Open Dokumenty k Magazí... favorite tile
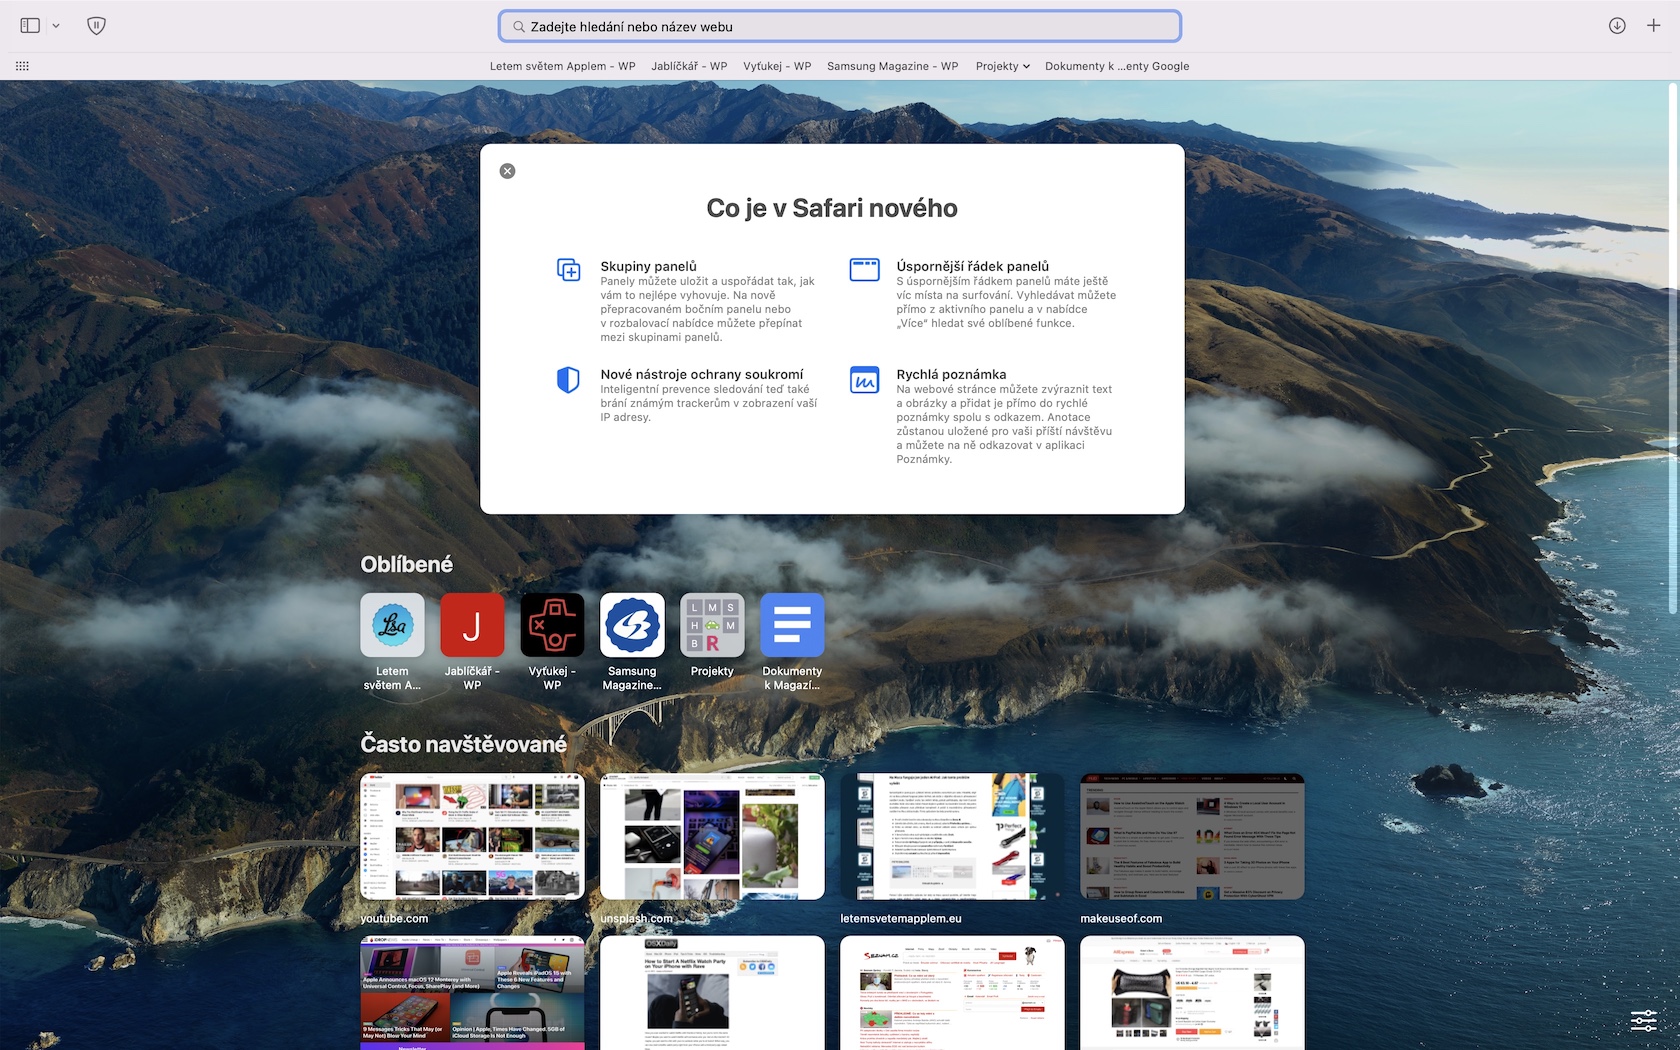The width and height of the screenshot is (1680, 1050). (x=792, y=625)
